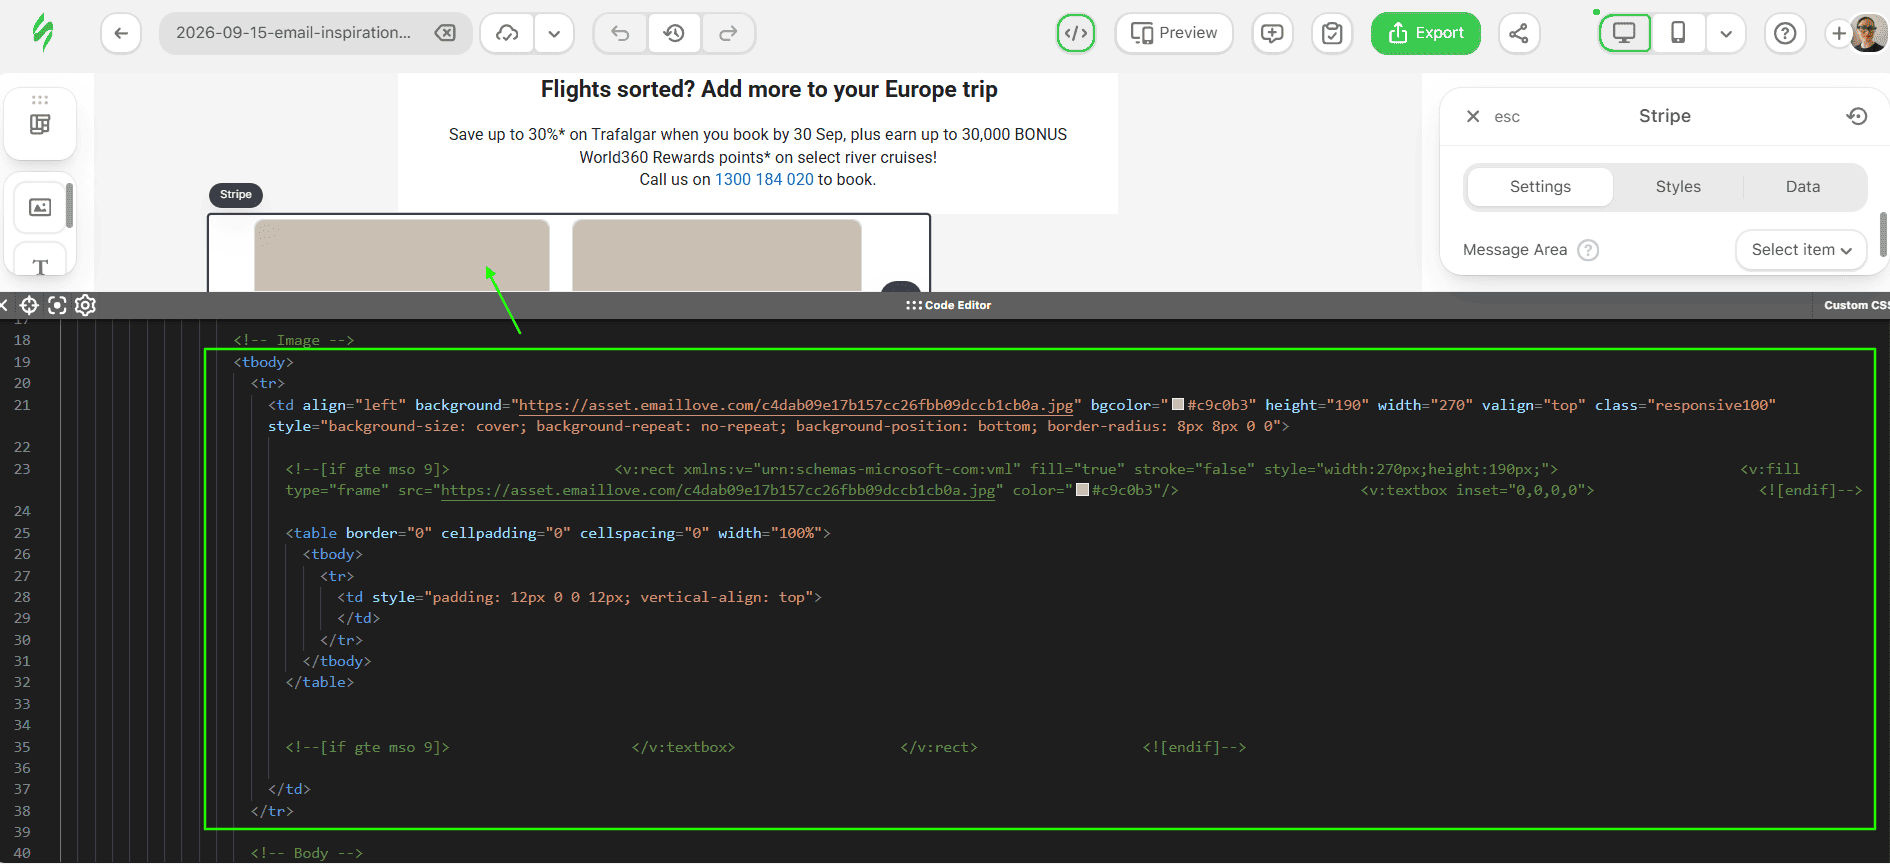Open the Select item dropdown

1801,250
